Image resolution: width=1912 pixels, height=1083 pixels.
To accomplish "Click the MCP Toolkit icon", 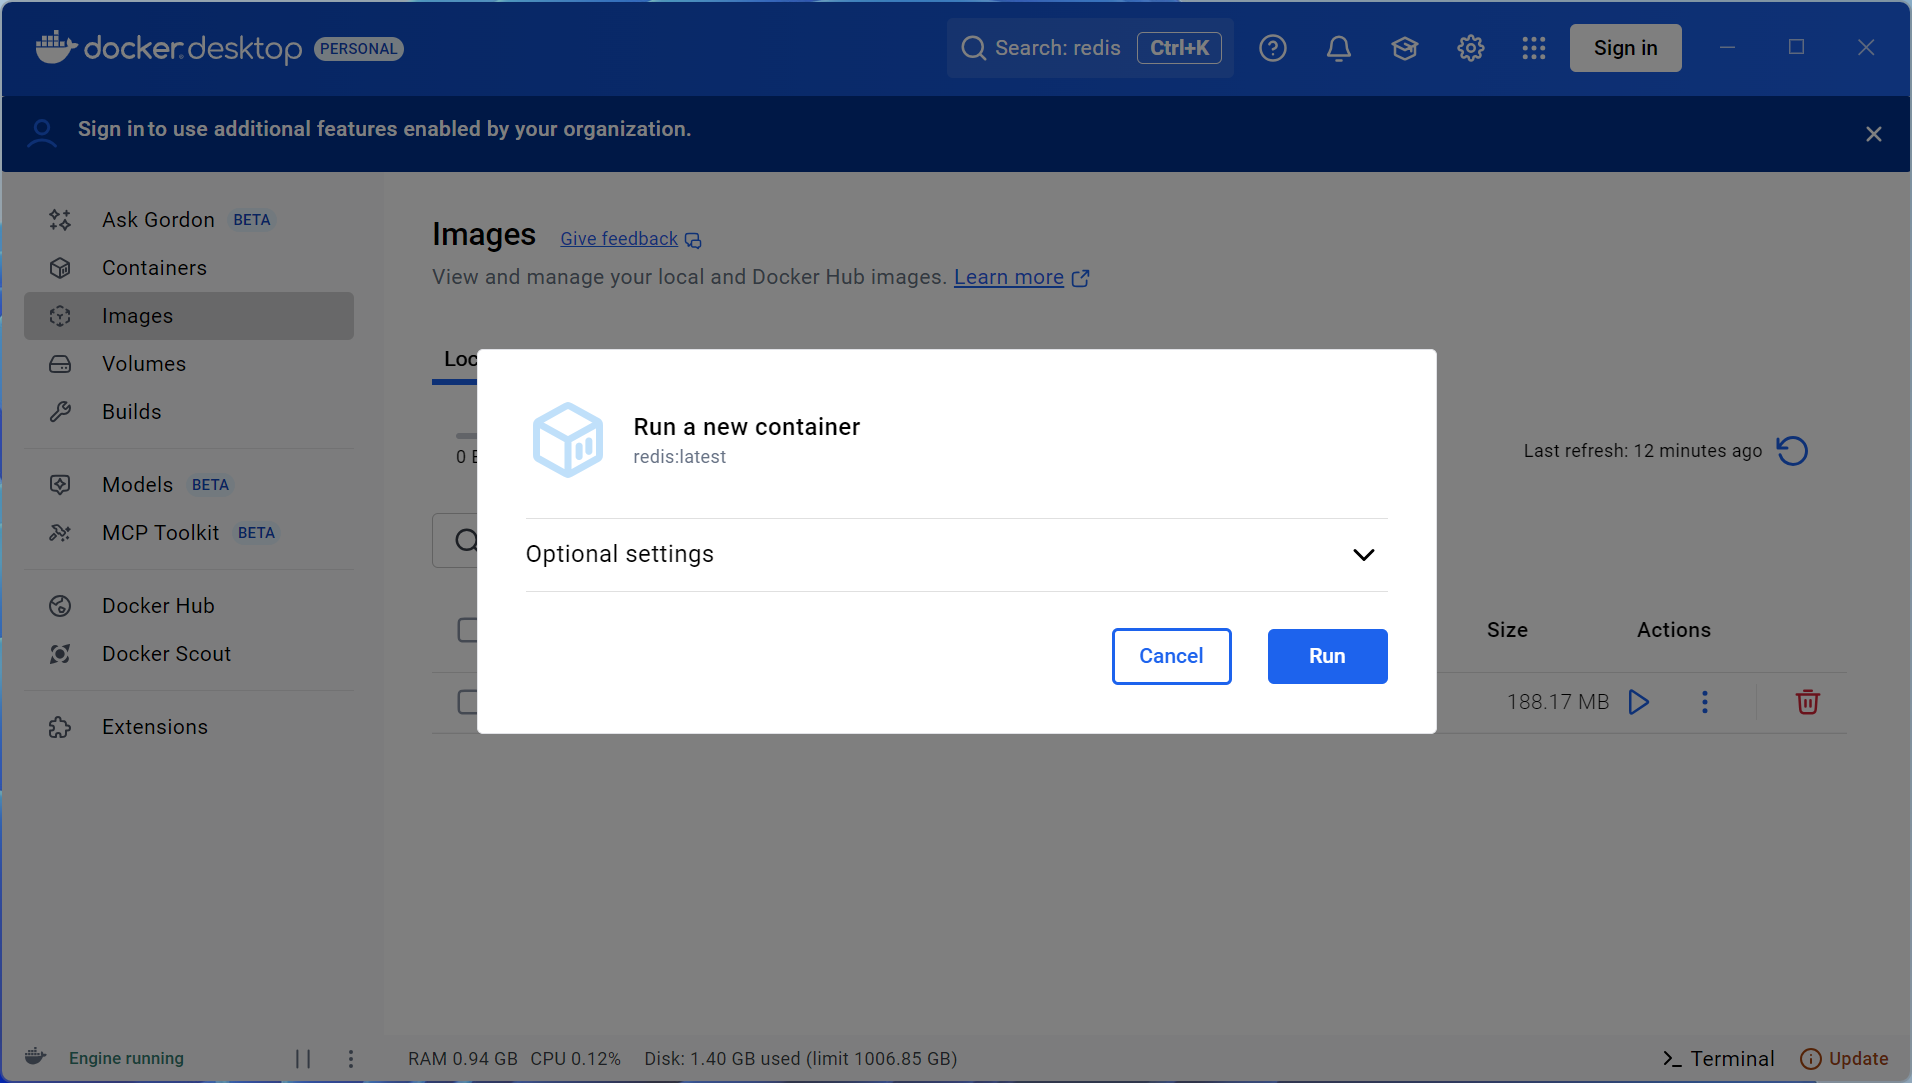I will [x=60, y=533].
